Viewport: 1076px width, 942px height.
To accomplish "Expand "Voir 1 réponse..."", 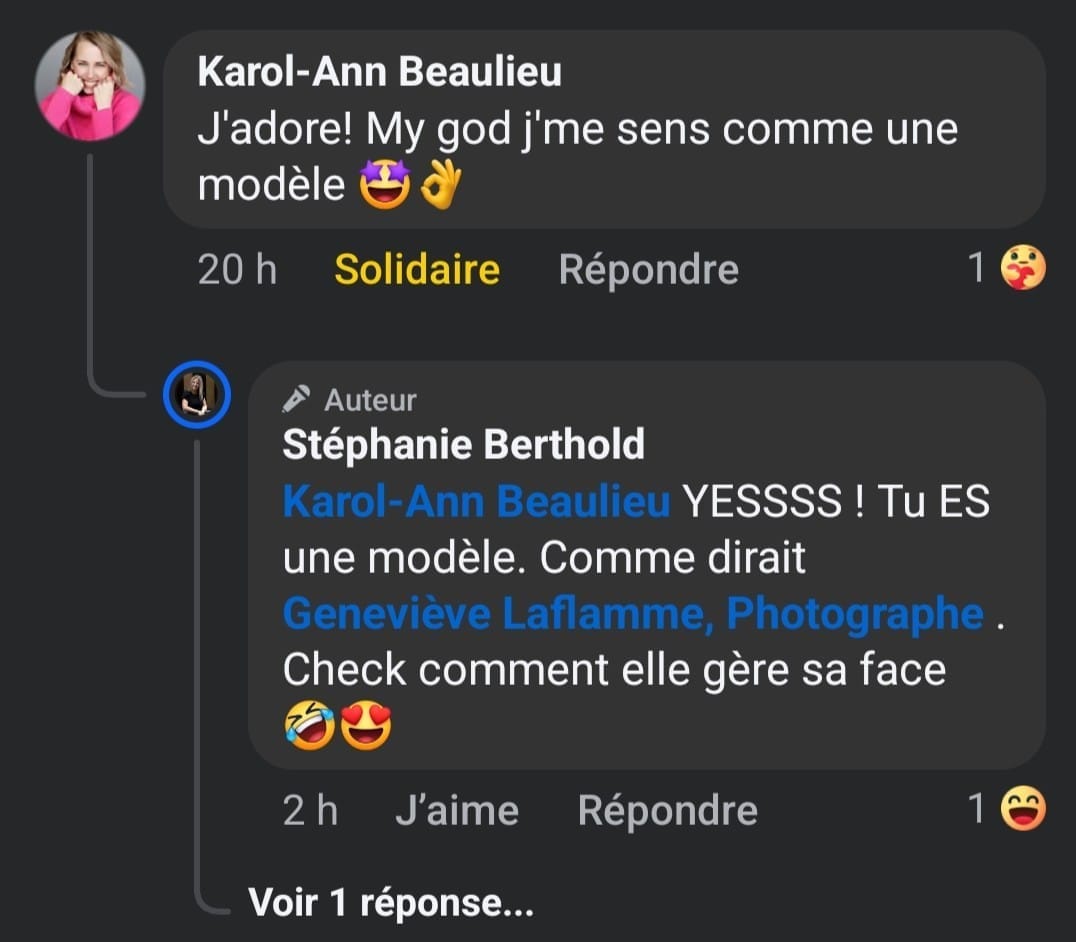I will 390,903.
